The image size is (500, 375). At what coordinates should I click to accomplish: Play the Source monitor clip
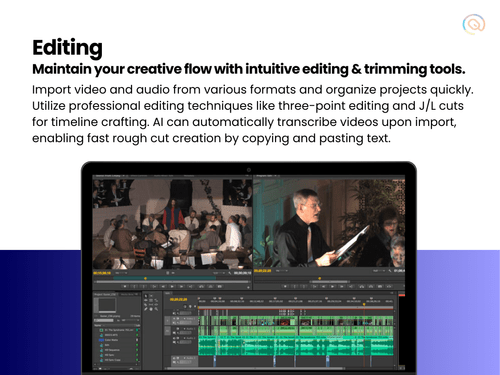[x=172, y=286]
